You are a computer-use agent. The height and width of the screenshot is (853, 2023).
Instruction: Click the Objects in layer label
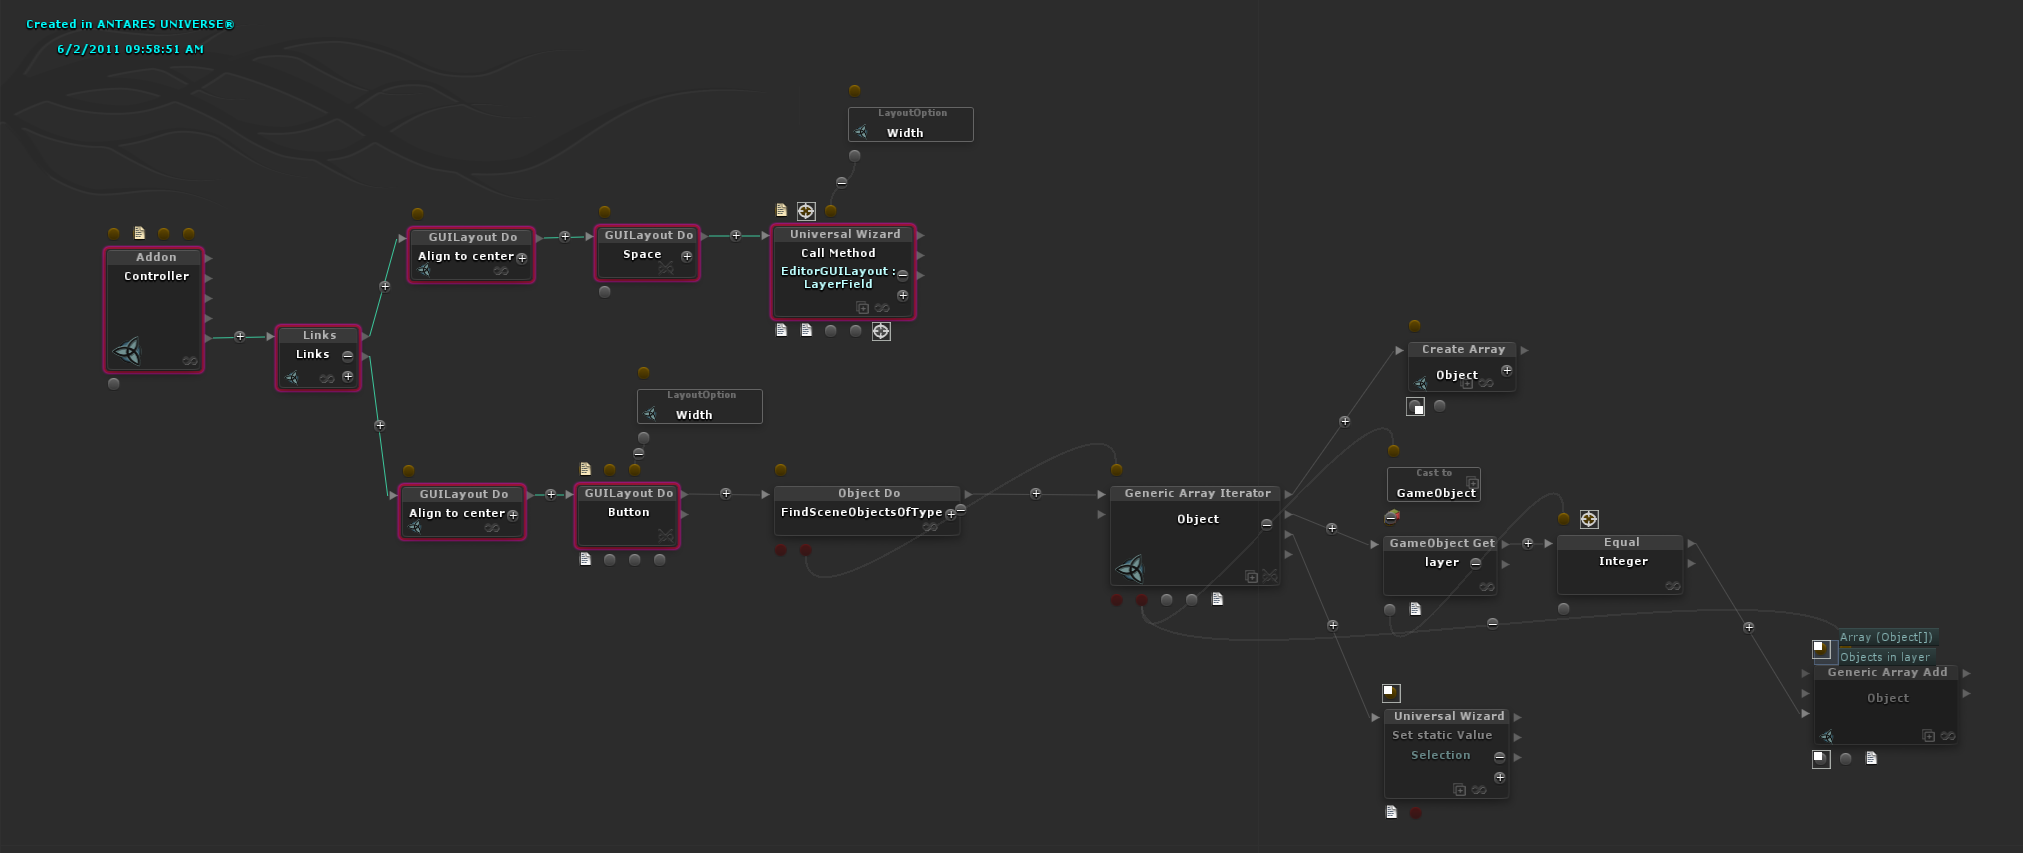pyautogui.click(x=1885, y=657)
